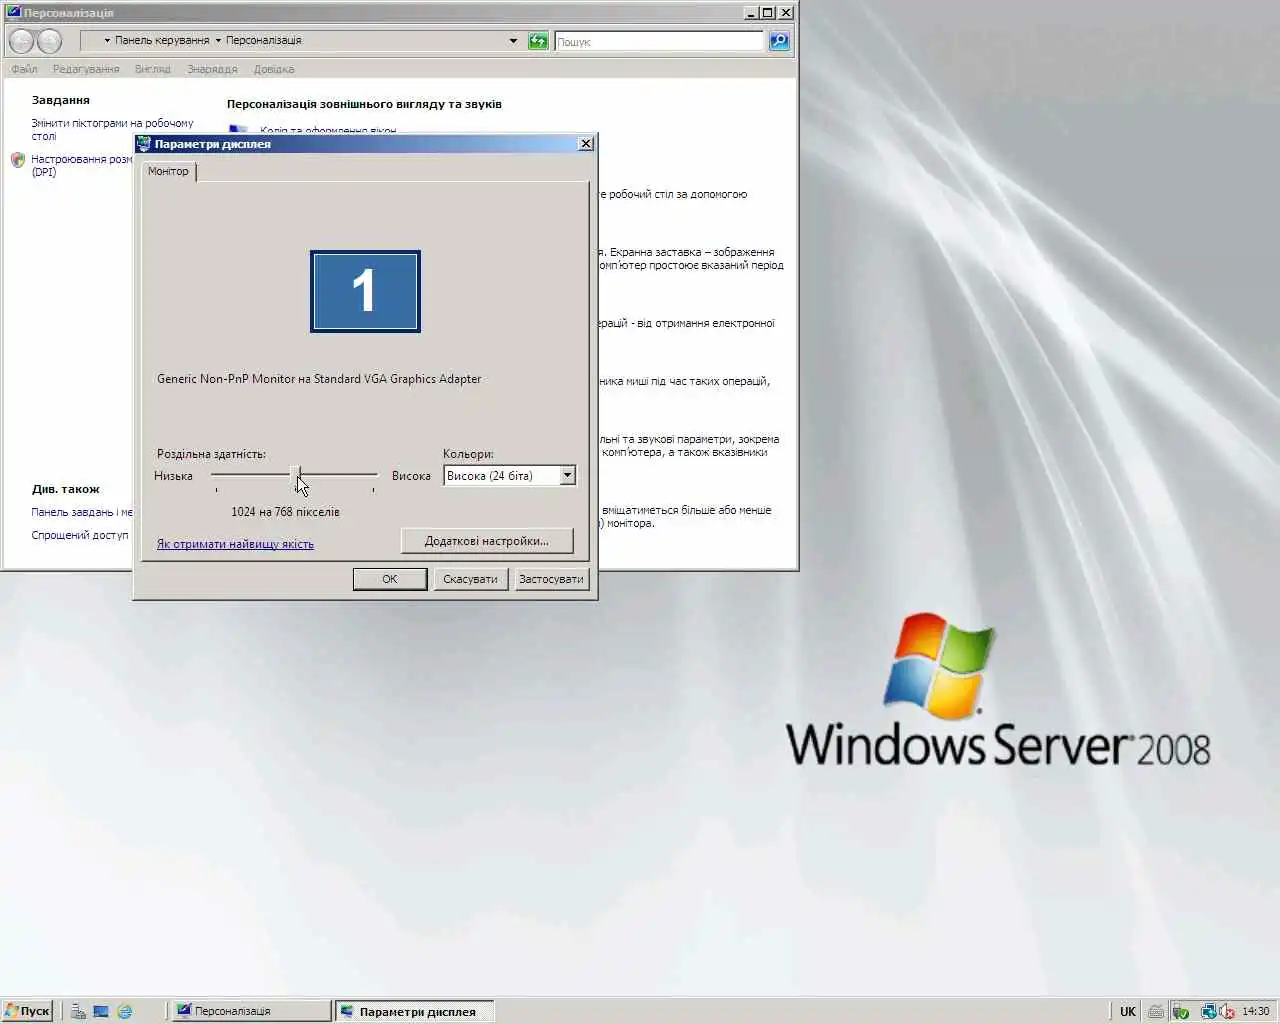Click OK in display settings dialog

[390, 579]
